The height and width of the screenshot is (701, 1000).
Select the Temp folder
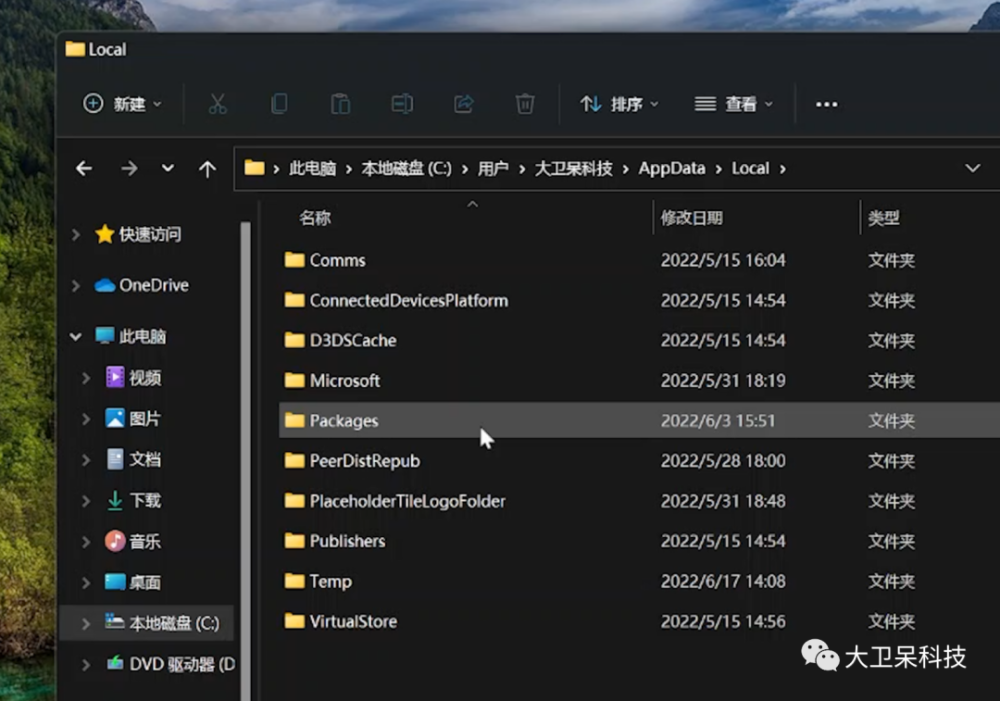click(x=639, y=581)
